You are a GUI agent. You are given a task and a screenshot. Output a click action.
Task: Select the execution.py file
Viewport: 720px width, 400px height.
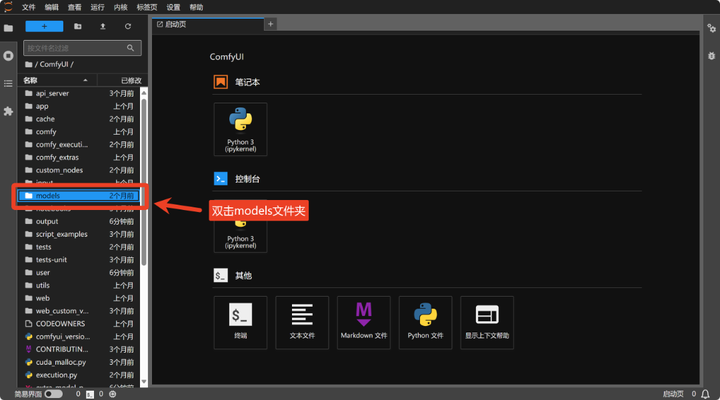[79, 375]
